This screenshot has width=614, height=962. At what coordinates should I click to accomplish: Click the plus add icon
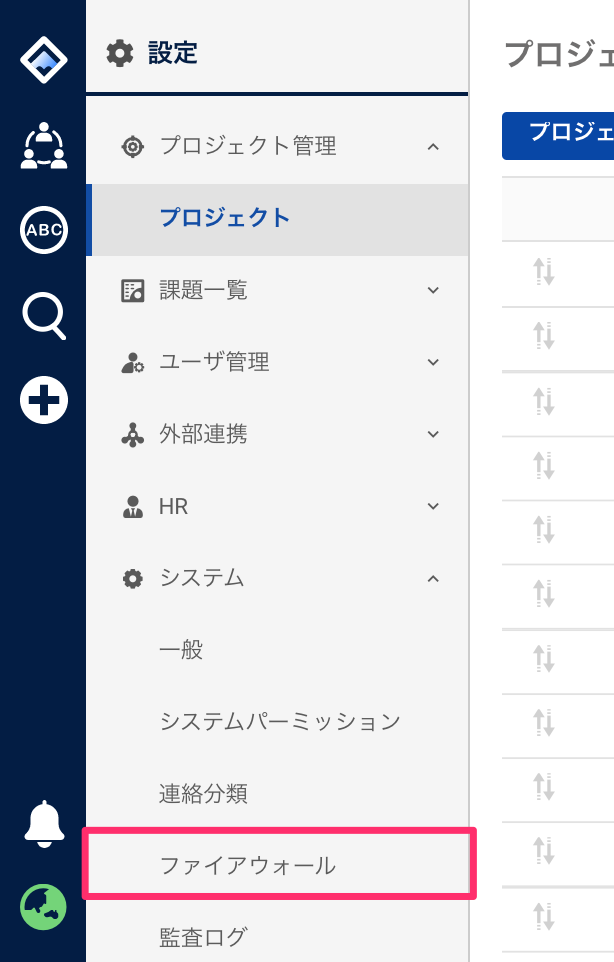[44, 400]
